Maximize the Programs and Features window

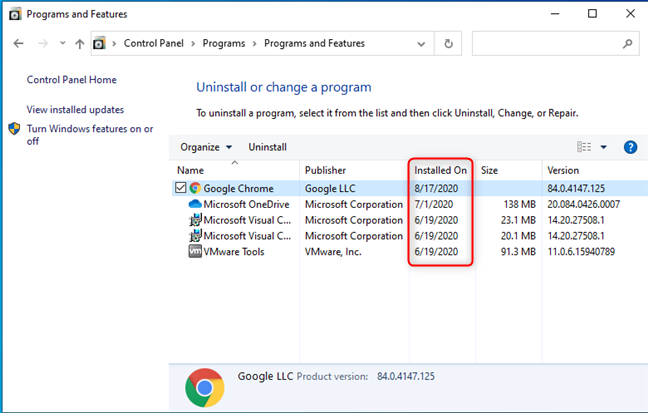point(592,14)
